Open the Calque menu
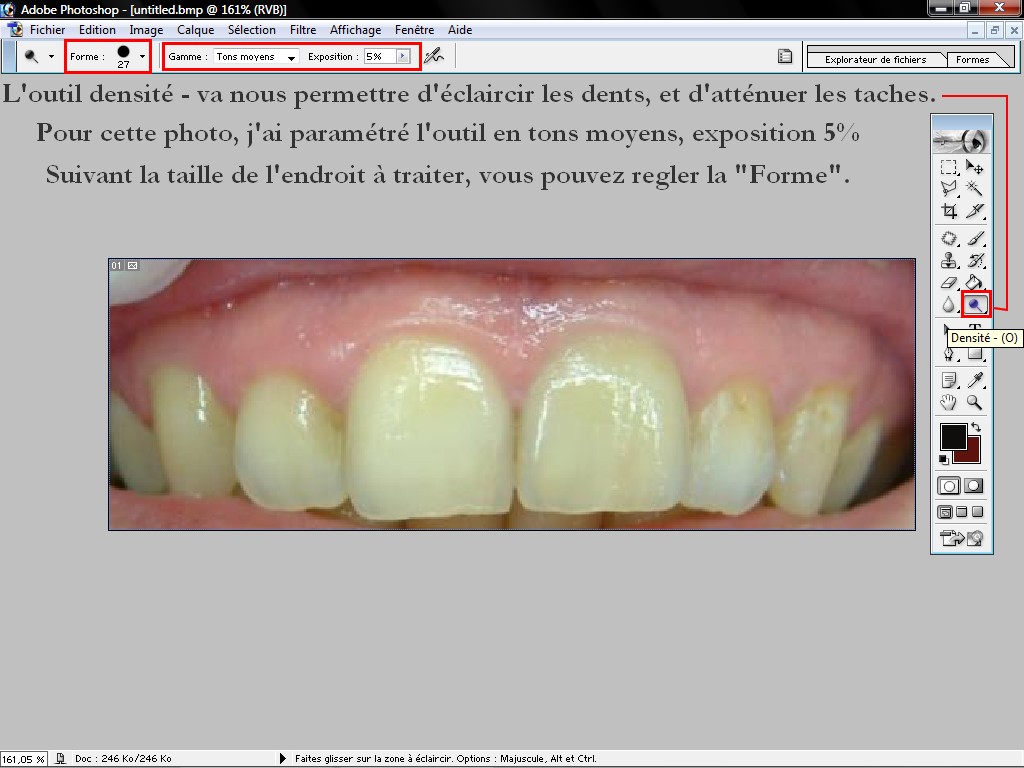The width and height of the screenshot is (1024, 768). [x=195, y=29]
